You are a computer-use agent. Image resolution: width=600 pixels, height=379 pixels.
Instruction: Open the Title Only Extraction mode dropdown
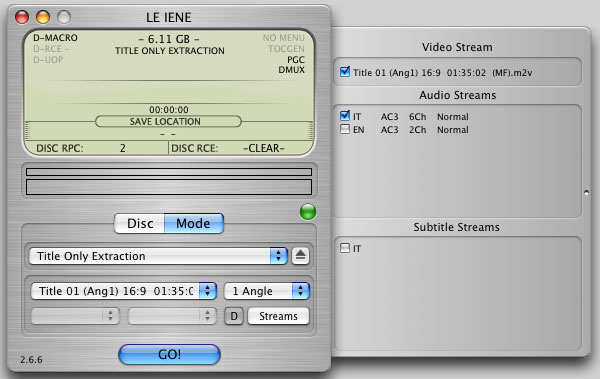pyautogui.click(x=158, y=256)
